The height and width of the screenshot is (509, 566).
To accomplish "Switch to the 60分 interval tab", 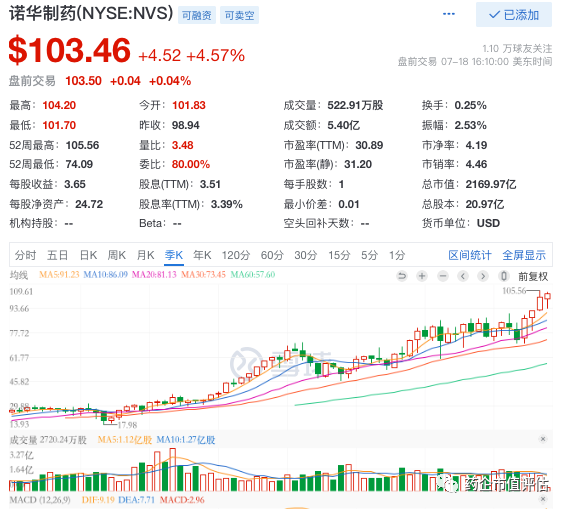I will (272, 255).
